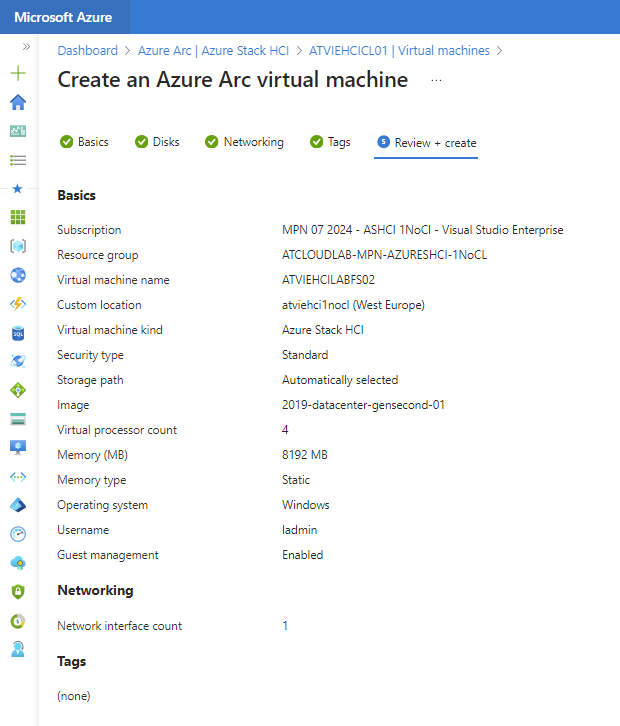Open the Dashboard chart icon in sidebar

(x=18, y=131)
